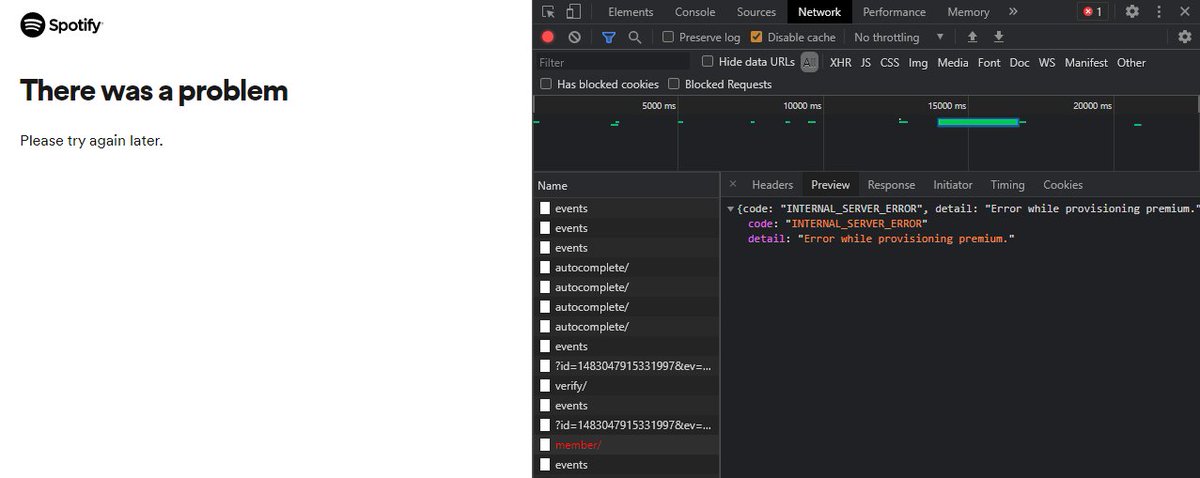Select the verify/ request
Image resolution: width=1200 pixels, height=478 pixels.
coord(626,386)
